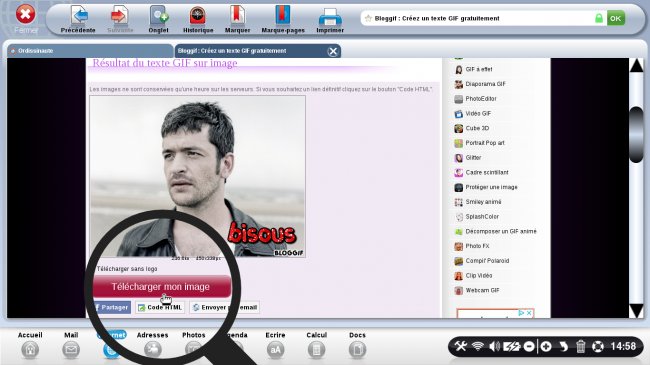Click the Précédente back arrow icon

pyautogui.click(x=79, y=15)
